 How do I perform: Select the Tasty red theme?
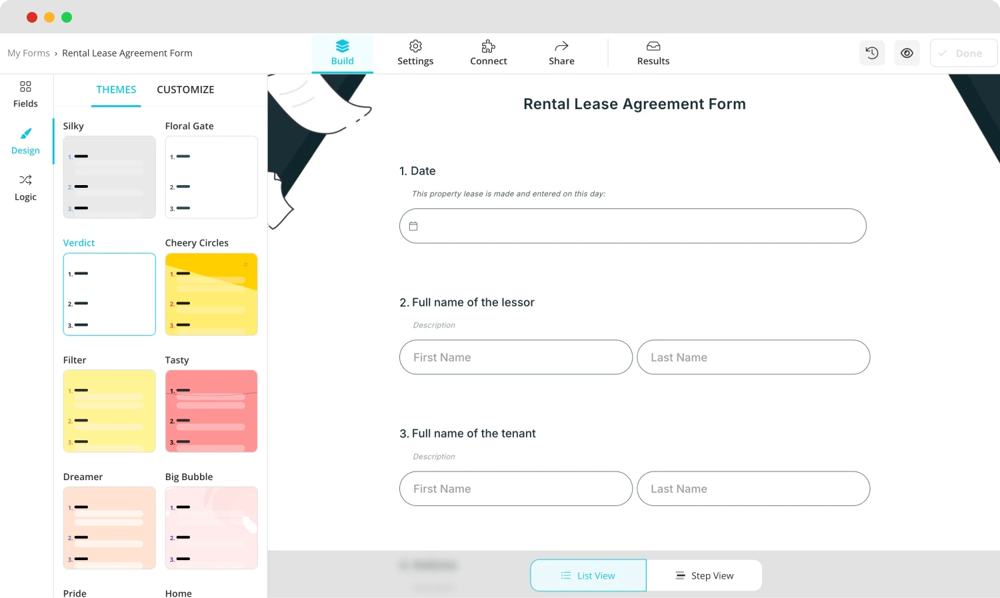pos(211,411)
